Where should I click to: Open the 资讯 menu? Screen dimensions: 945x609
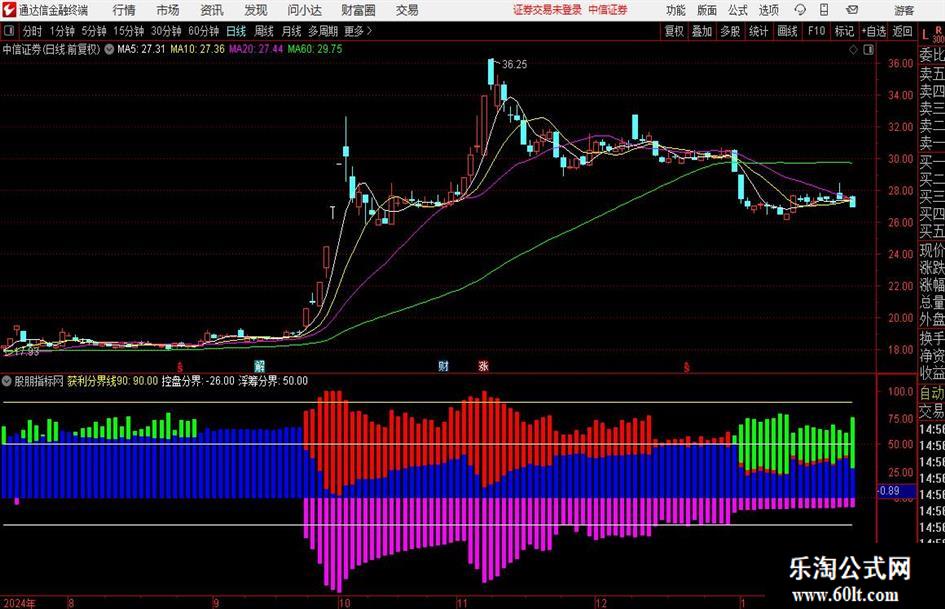[212, 10]
